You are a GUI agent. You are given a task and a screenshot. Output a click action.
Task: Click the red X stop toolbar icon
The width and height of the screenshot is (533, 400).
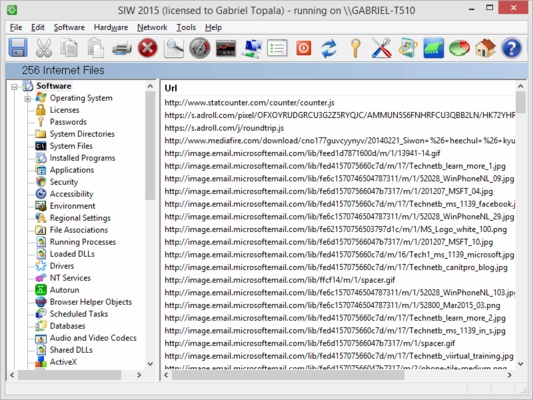coord(148,48)
